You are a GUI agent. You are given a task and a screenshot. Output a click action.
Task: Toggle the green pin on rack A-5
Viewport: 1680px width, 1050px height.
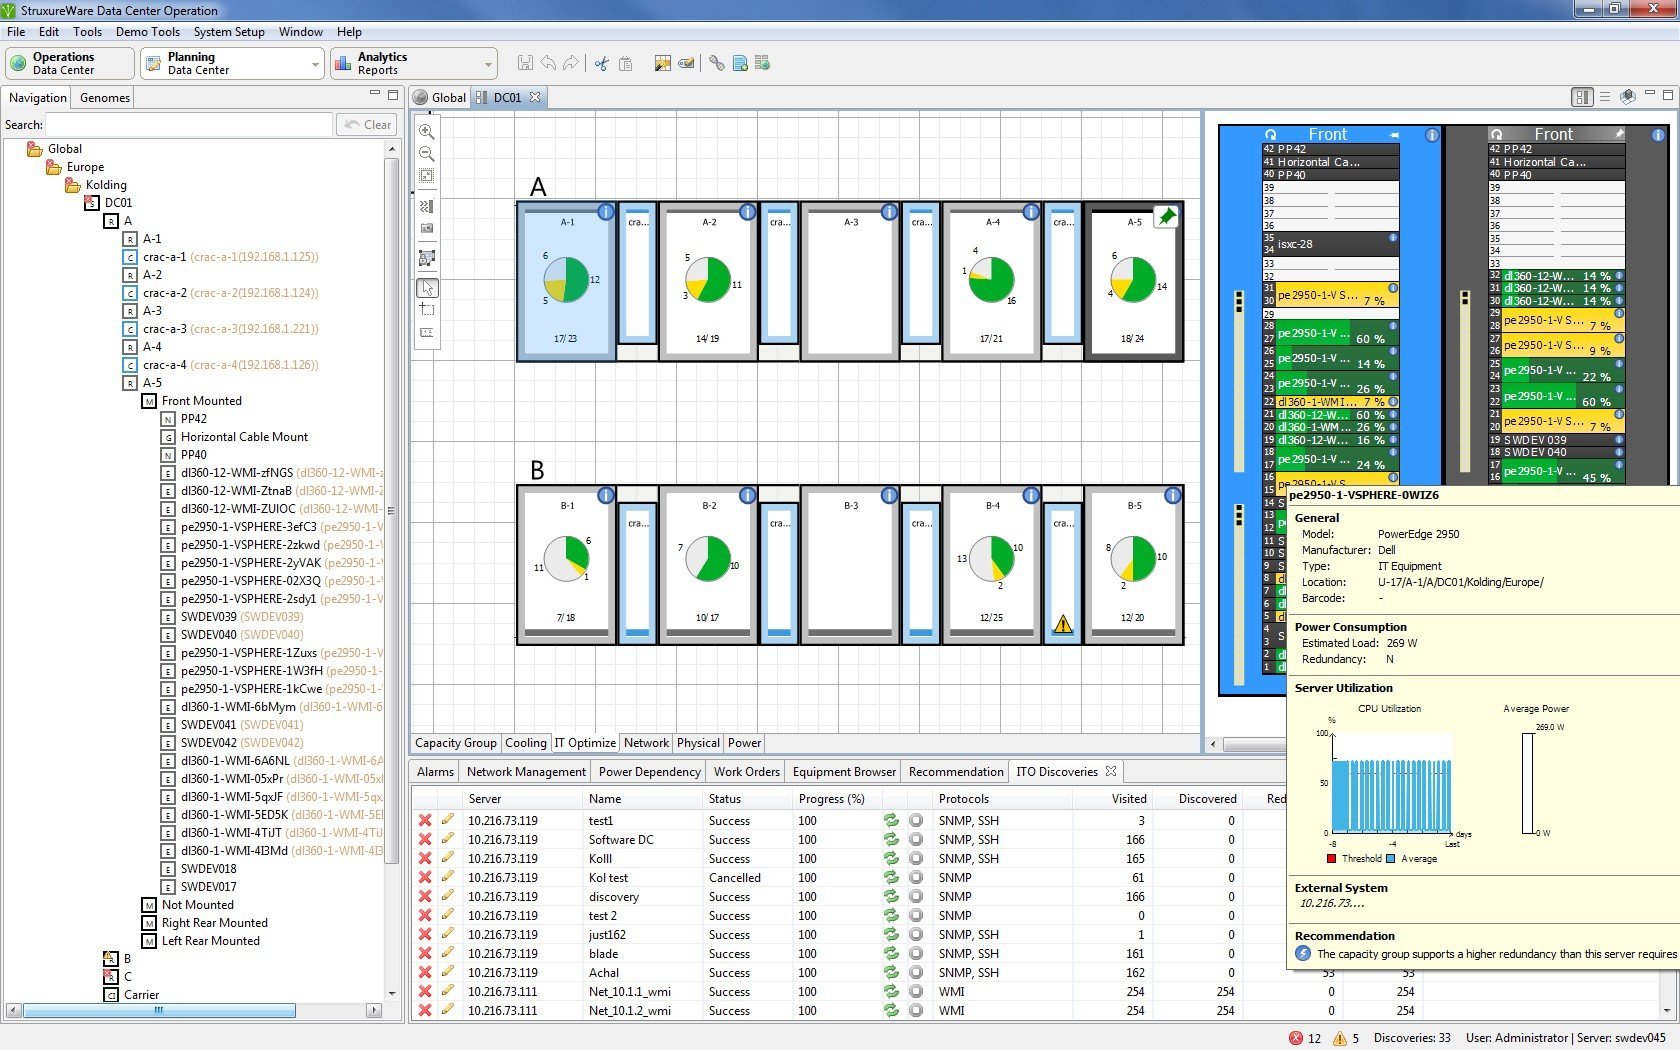tap(1166, 216)
